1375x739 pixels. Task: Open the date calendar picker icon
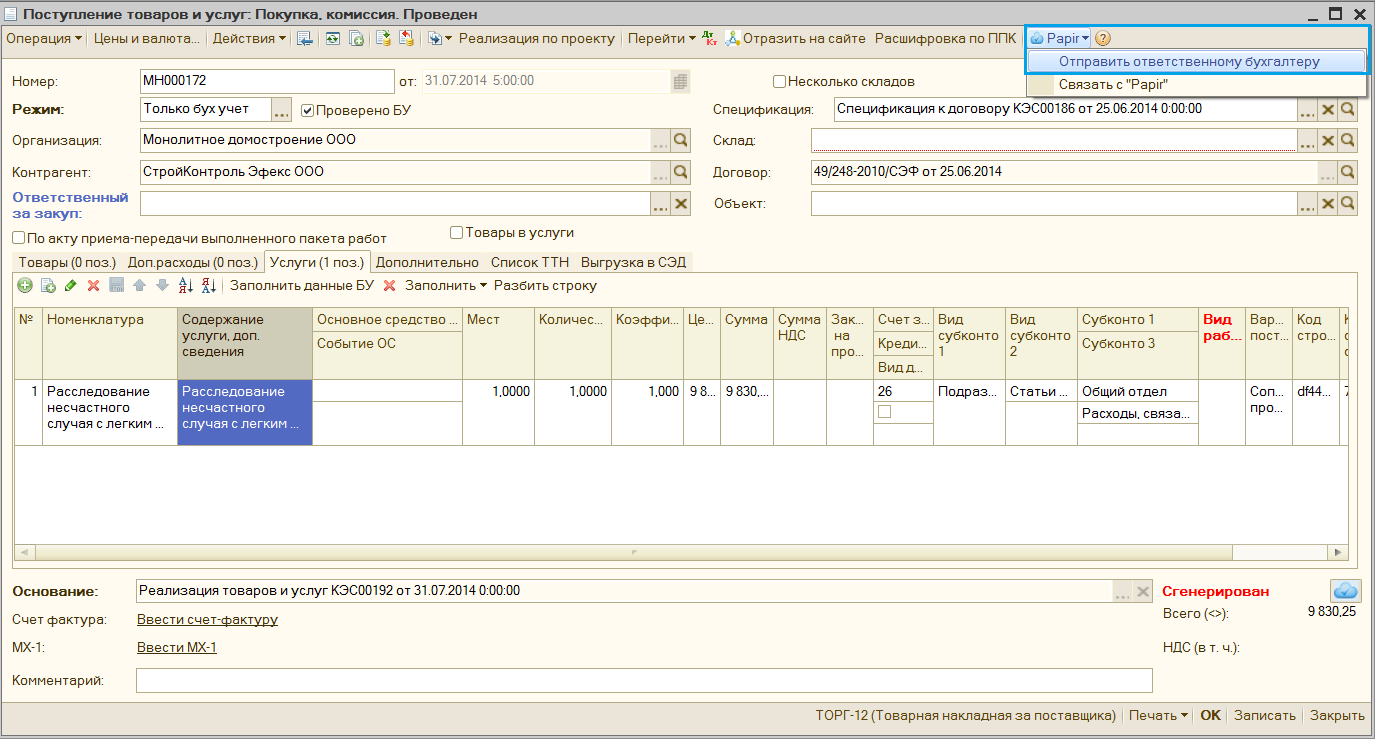click(x=680, y=81)
